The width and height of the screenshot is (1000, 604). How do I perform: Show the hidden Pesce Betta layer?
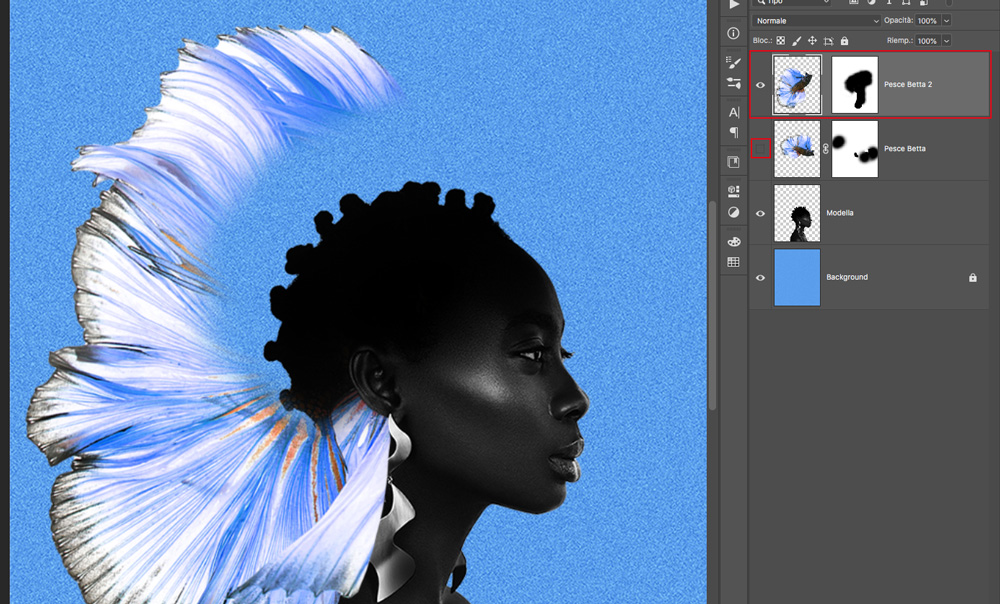(760, 149)
